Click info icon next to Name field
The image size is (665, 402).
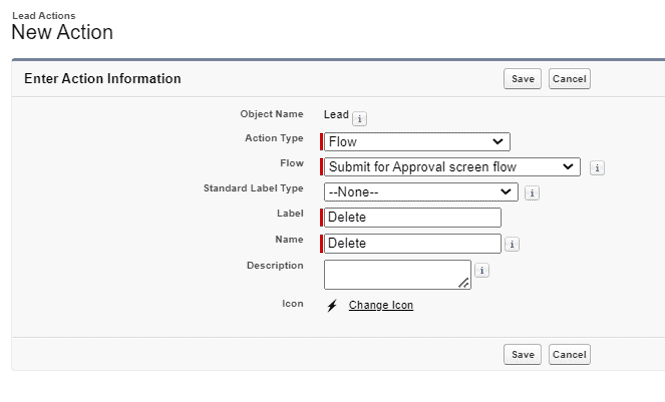click(x=512, y=244)
